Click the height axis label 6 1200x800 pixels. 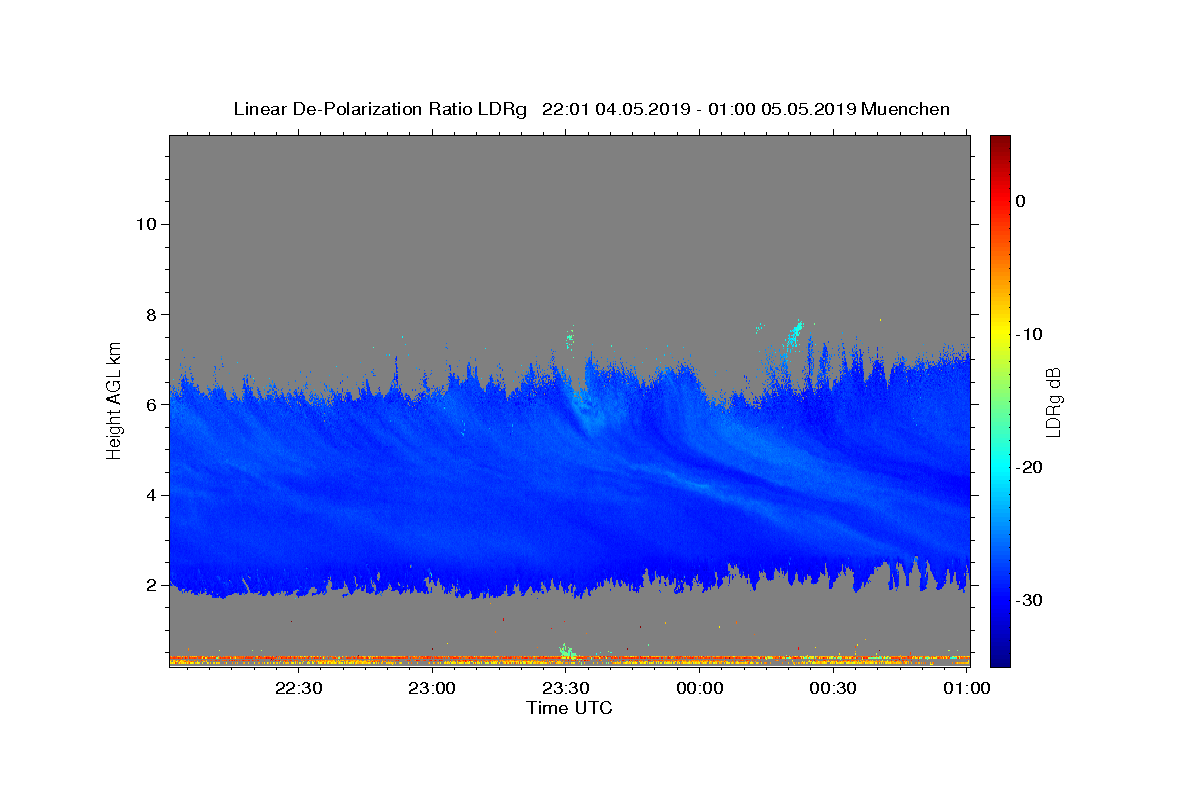pyautogui.click(x=152, y=405)
